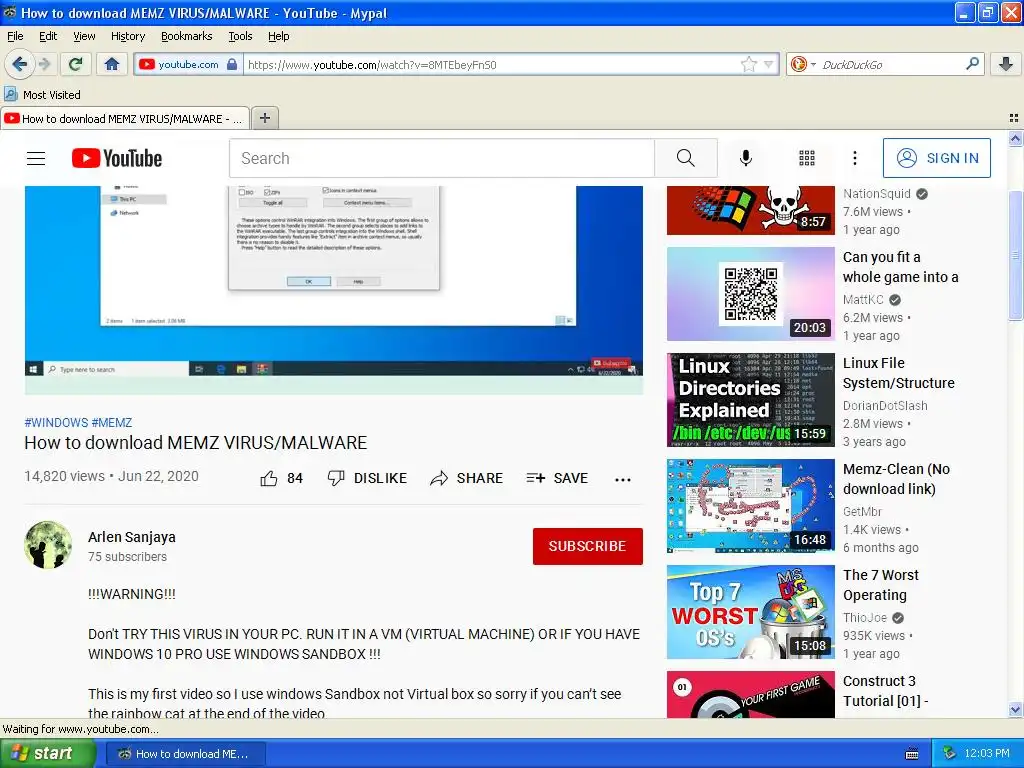Click the system tray notification icon
This screenshot has height=768, width=1024.
tap(950, 753)
